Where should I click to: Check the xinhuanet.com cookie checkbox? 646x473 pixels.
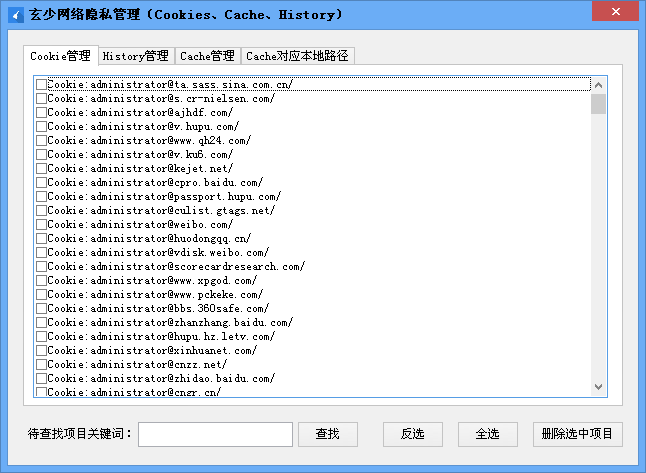point(41,351)
